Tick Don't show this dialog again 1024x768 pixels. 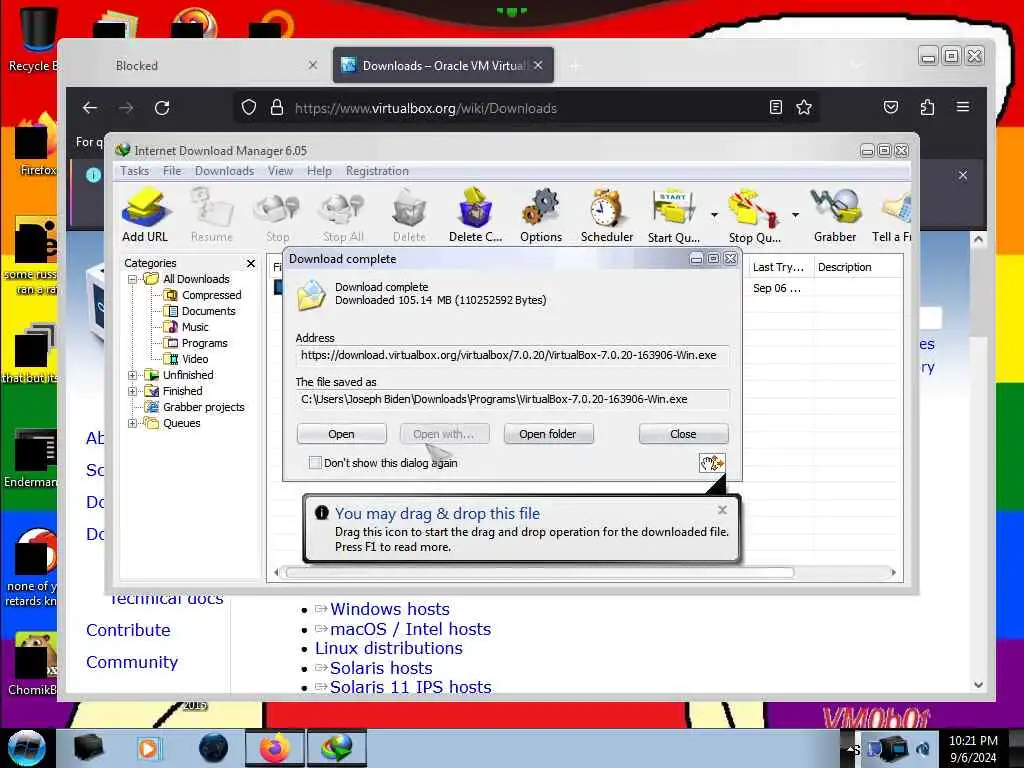[315, 463]
